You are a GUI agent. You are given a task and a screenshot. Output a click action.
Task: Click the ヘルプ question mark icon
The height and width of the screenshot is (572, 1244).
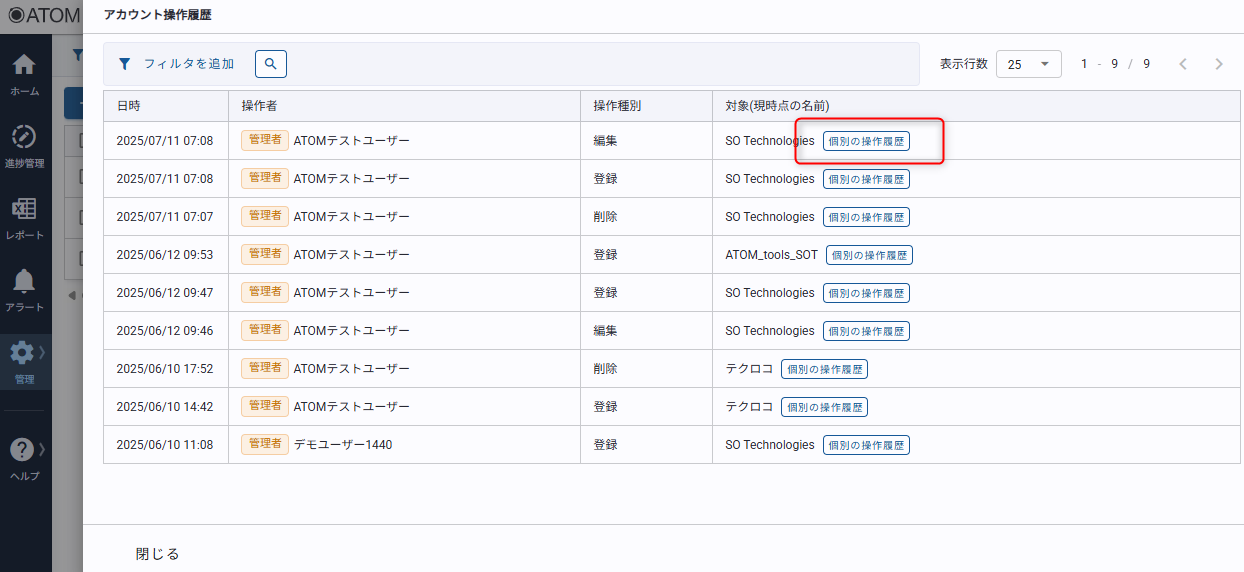[x=22, y=450]
